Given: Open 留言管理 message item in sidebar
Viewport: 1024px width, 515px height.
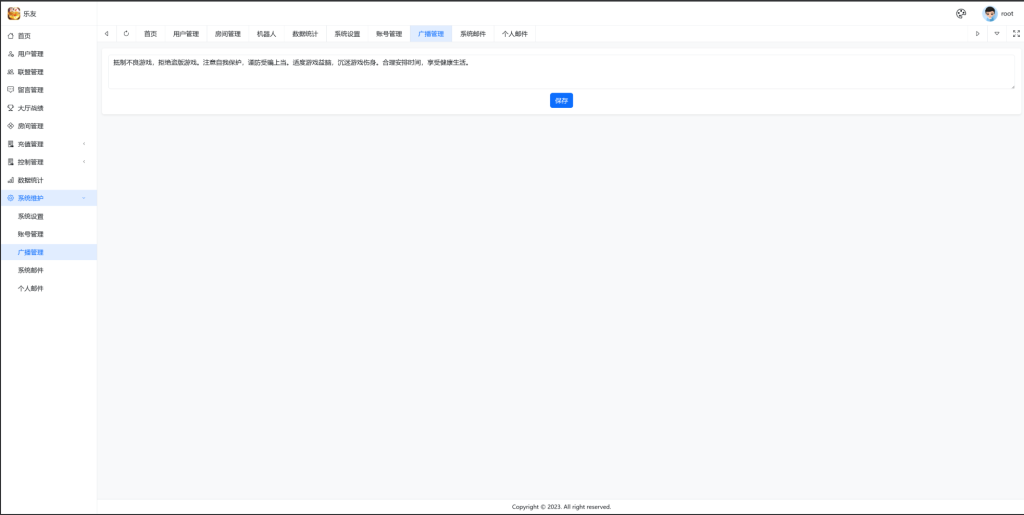Looking at the screenshot, I should pyautogui.click(x=31, y=90).
